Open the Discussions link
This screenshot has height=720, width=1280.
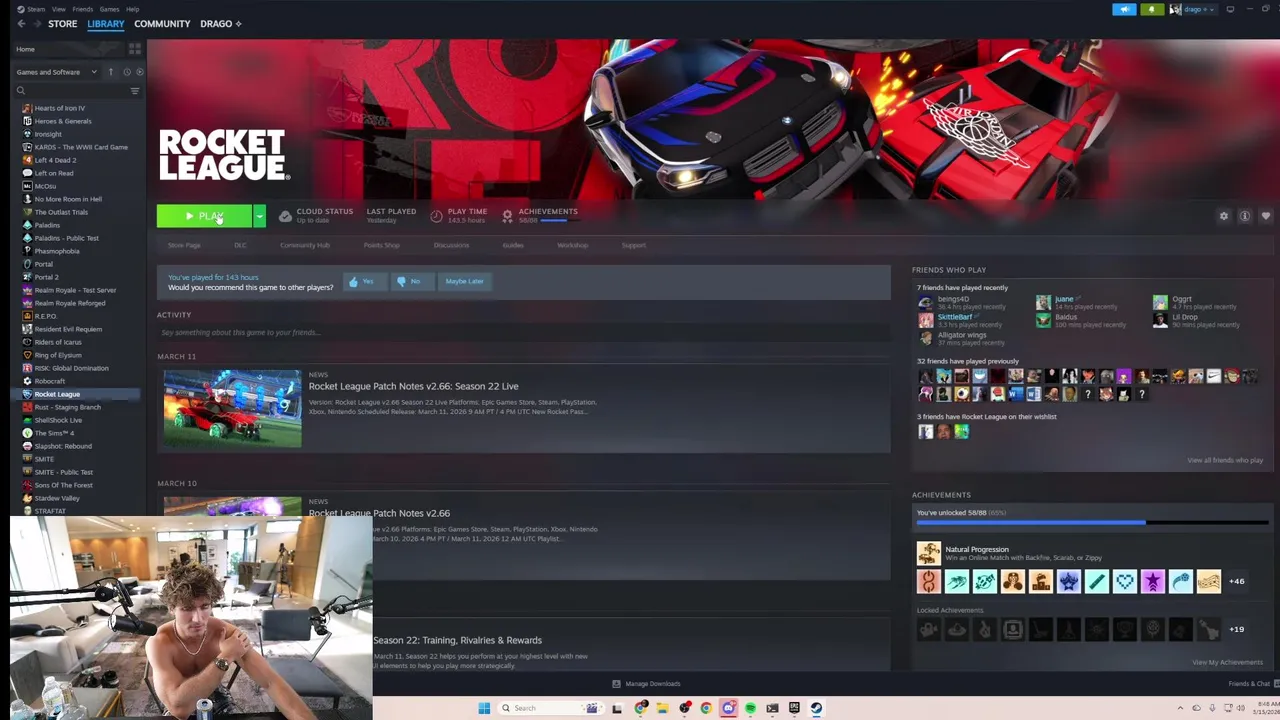coord(451,245)
